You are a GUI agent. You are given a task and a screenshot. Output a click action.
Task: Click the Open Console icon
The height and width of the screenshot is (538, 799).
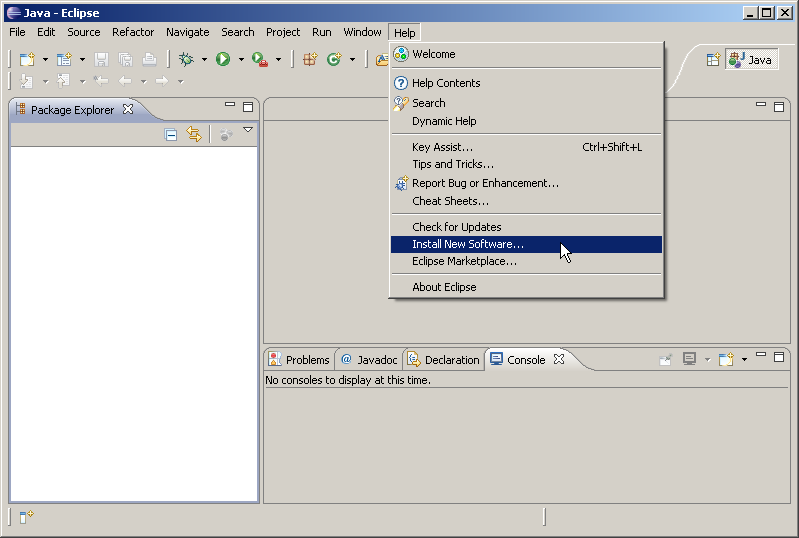coord(726,360)
